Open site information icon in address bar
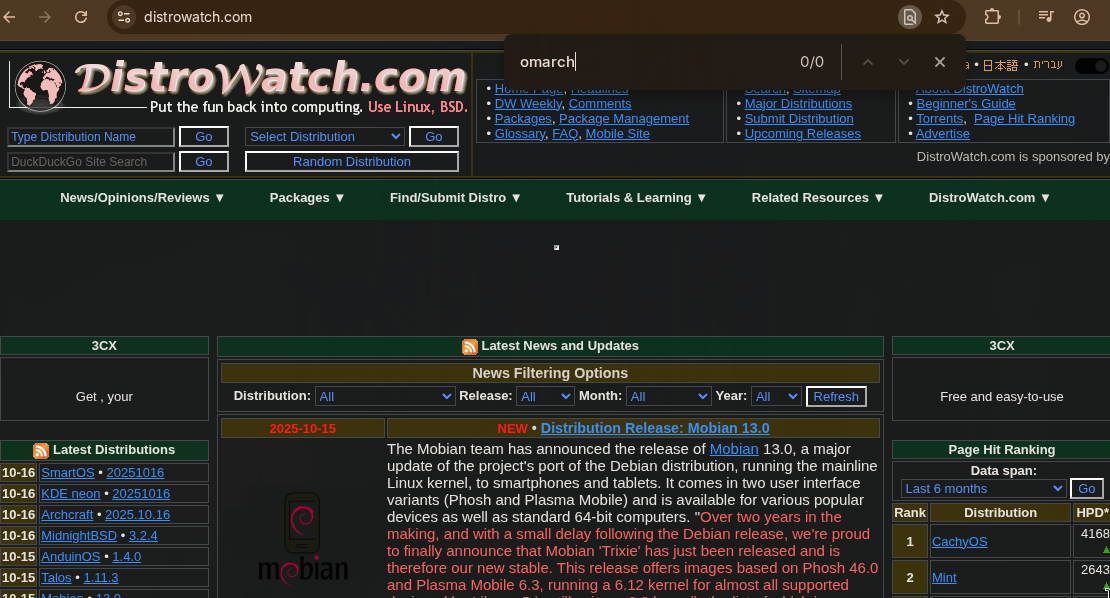This screenshot has height=598, width=1110. pos(124,17)
